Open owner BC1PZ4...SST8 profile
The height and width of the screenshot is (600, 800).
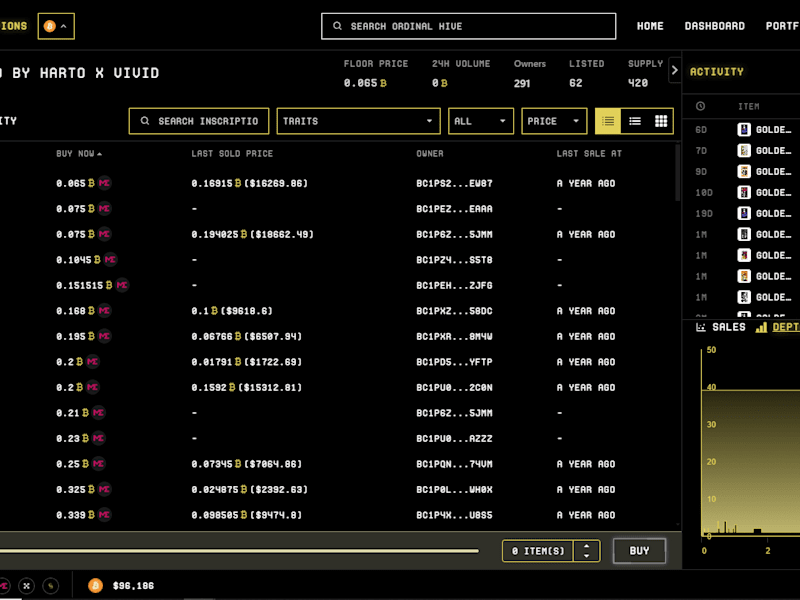point(454,260)
